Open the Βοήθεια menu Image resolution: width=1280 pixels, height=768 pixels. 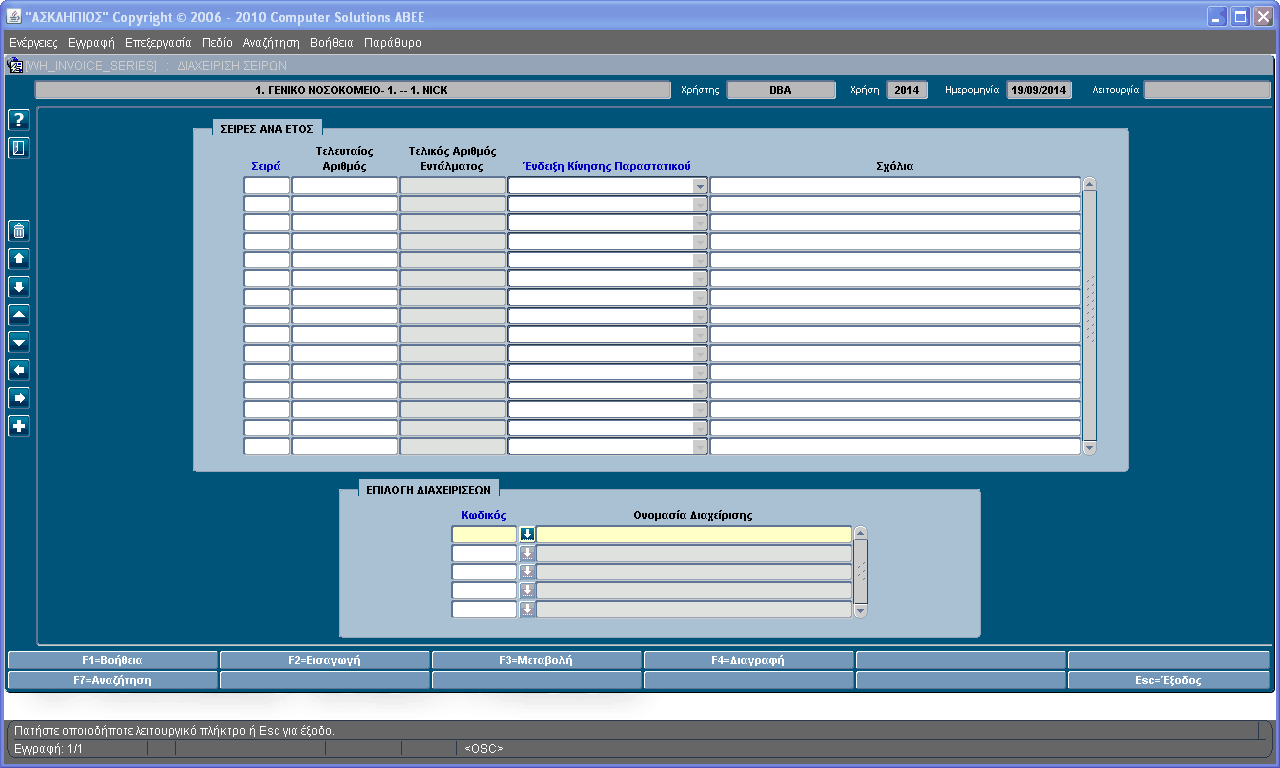pyautogui.click(x=332, y=43)
